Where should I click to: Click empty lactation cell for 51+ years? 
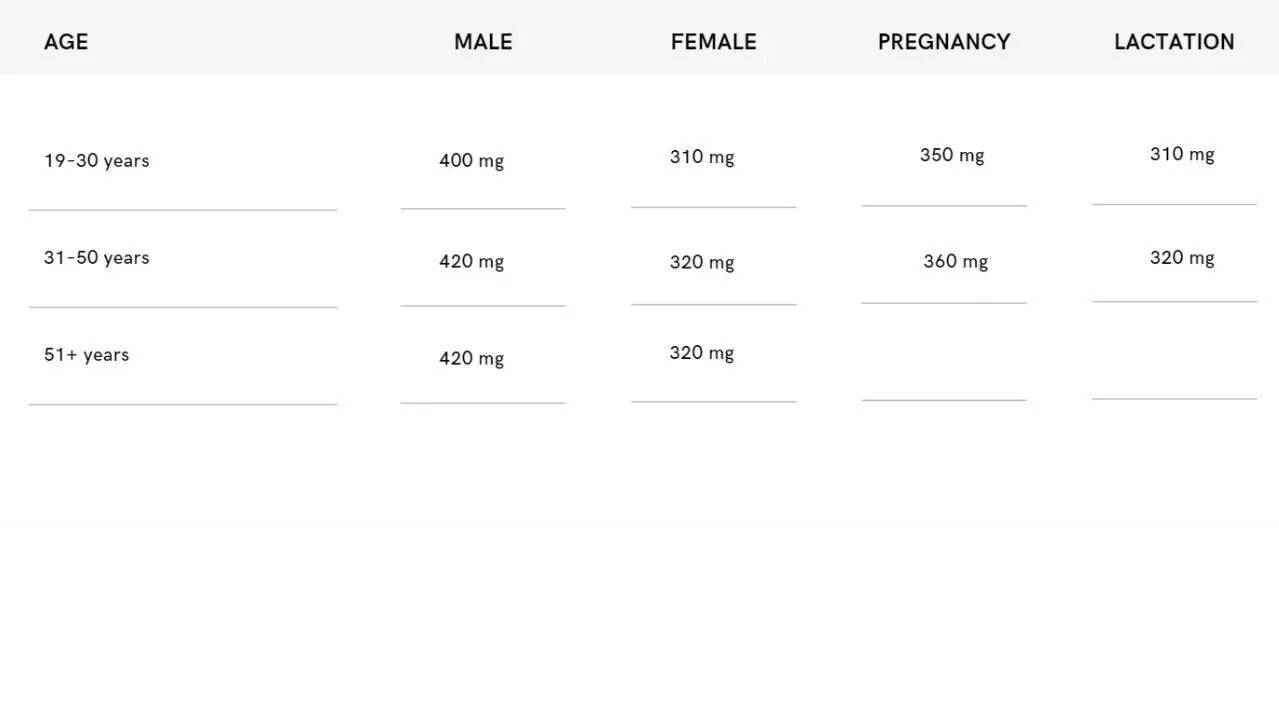(x=1174, y=354)
